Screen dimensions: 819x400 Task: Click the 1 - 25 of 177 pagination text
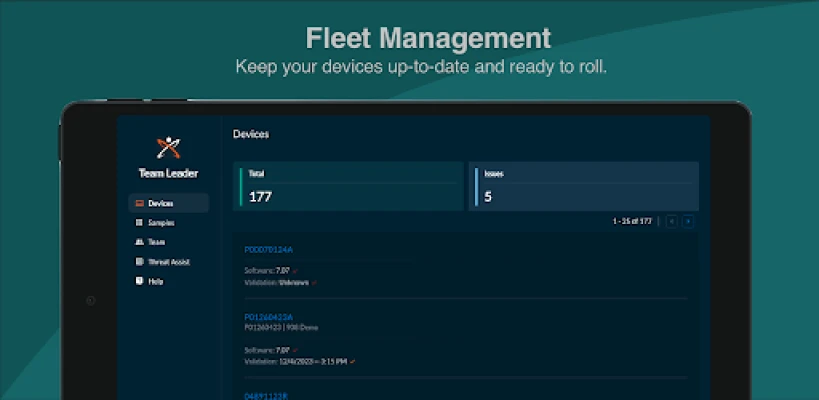click(633, 221)
